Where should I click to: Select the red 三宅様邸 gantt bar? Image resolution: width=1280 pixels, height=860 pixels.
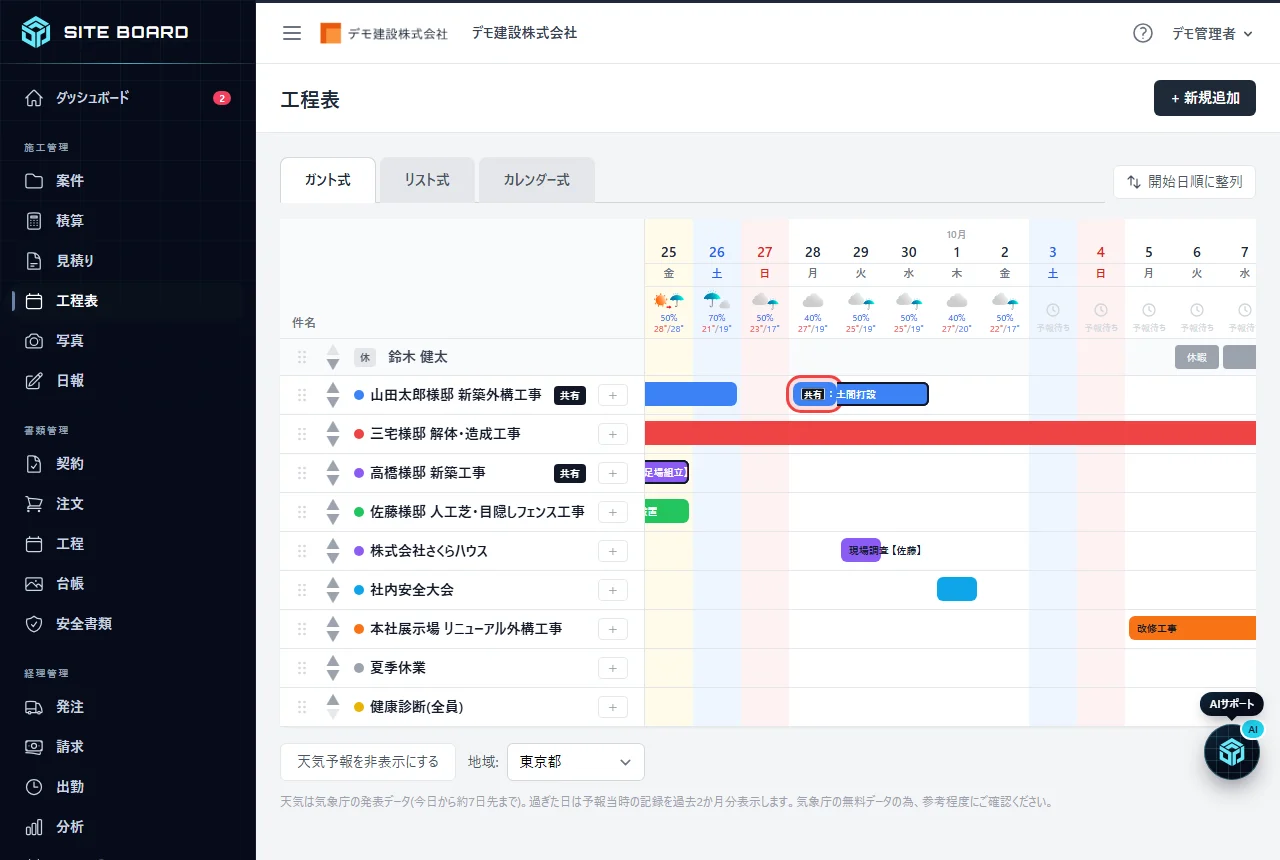pyautogui.click(x=950, y=433)
